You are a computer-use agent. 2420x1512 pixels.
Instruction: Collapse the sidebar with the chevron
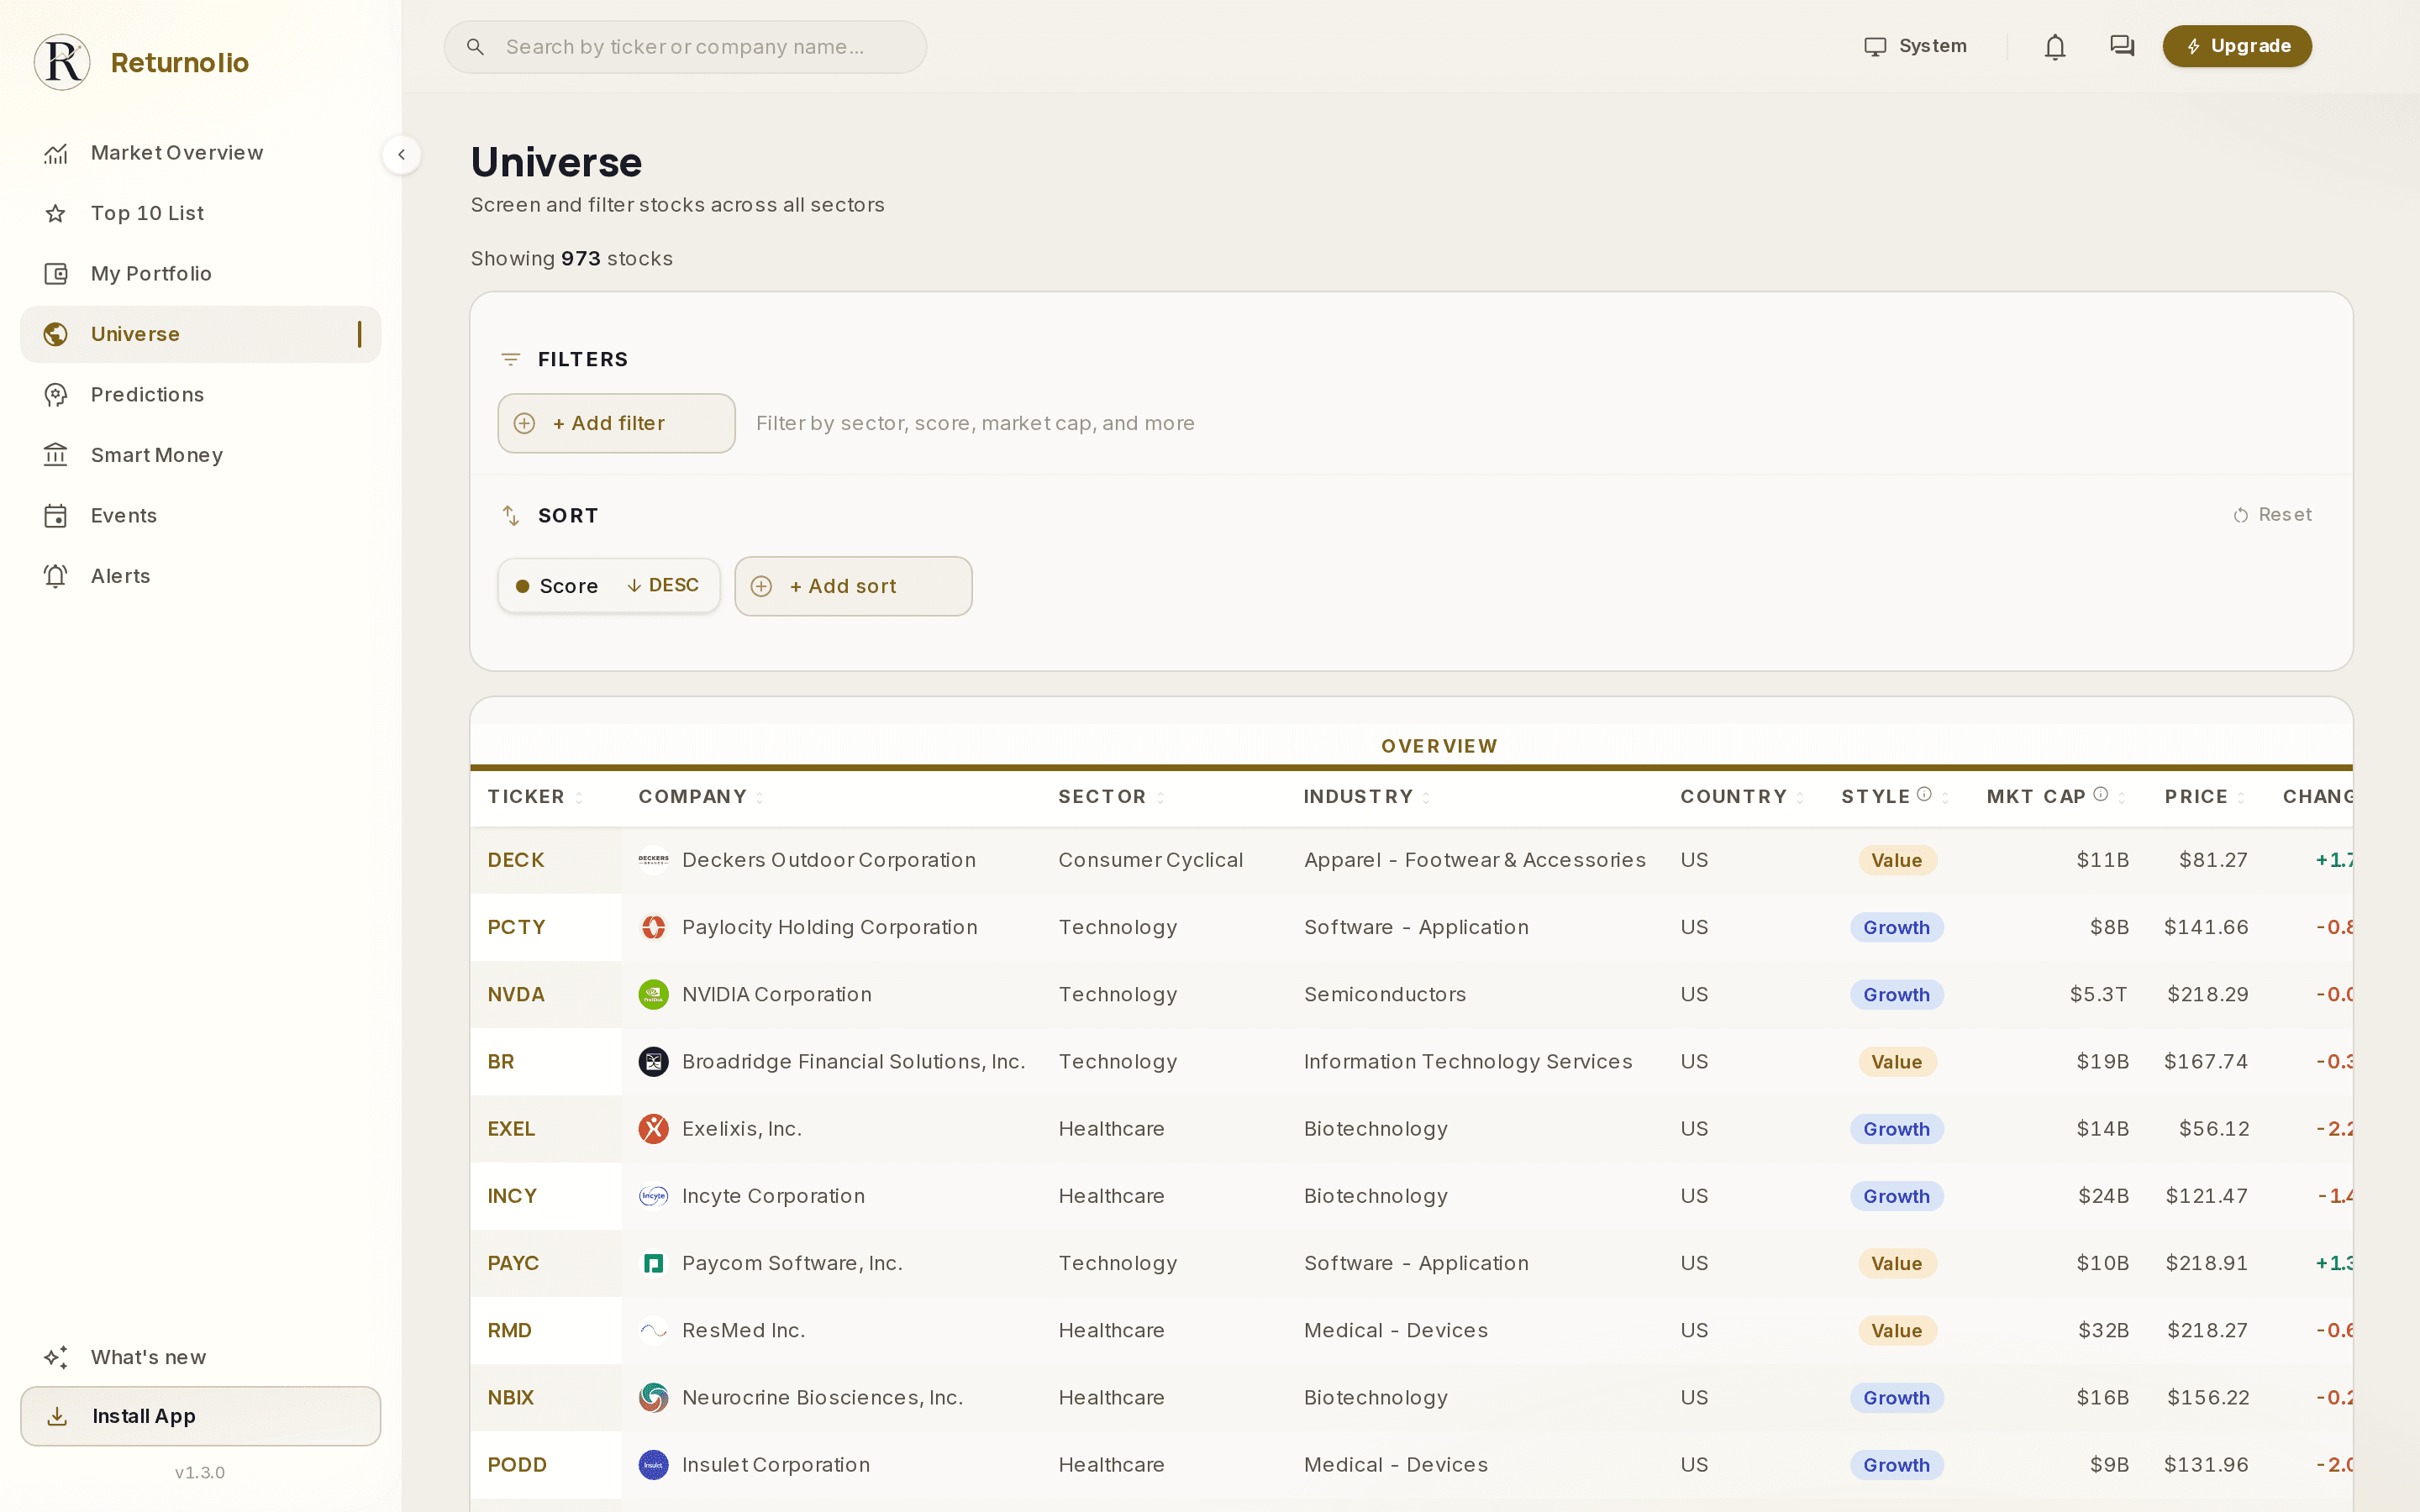point(401,154)
